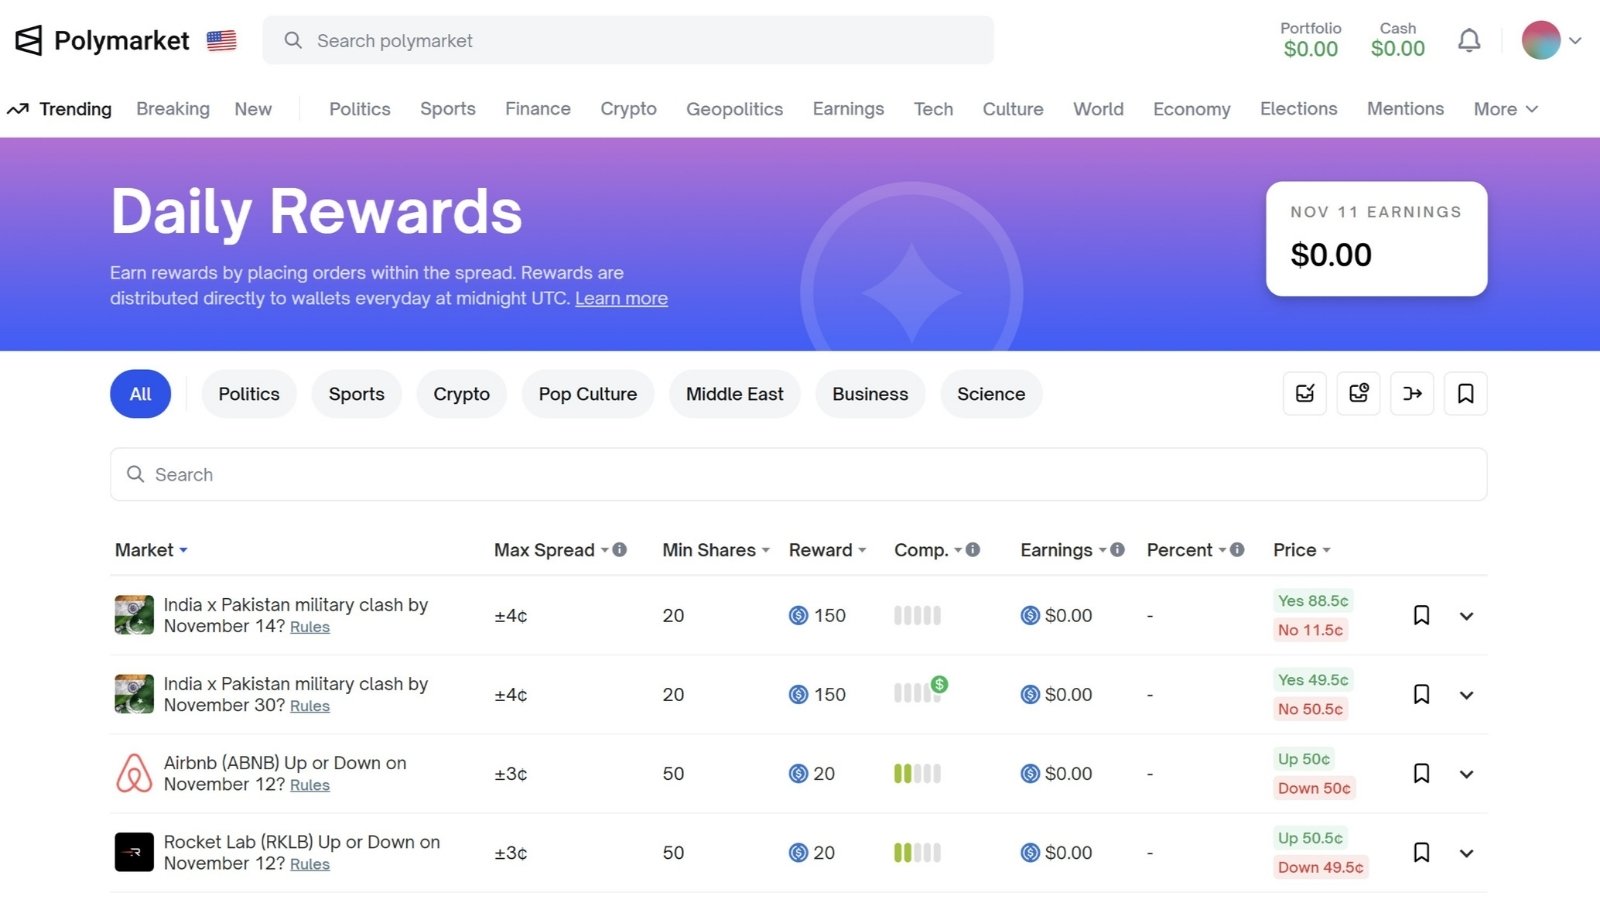Bookmark the Airbnb (ABNB) market row
The image size is (1600, 900).
[x=1421, y=773]
